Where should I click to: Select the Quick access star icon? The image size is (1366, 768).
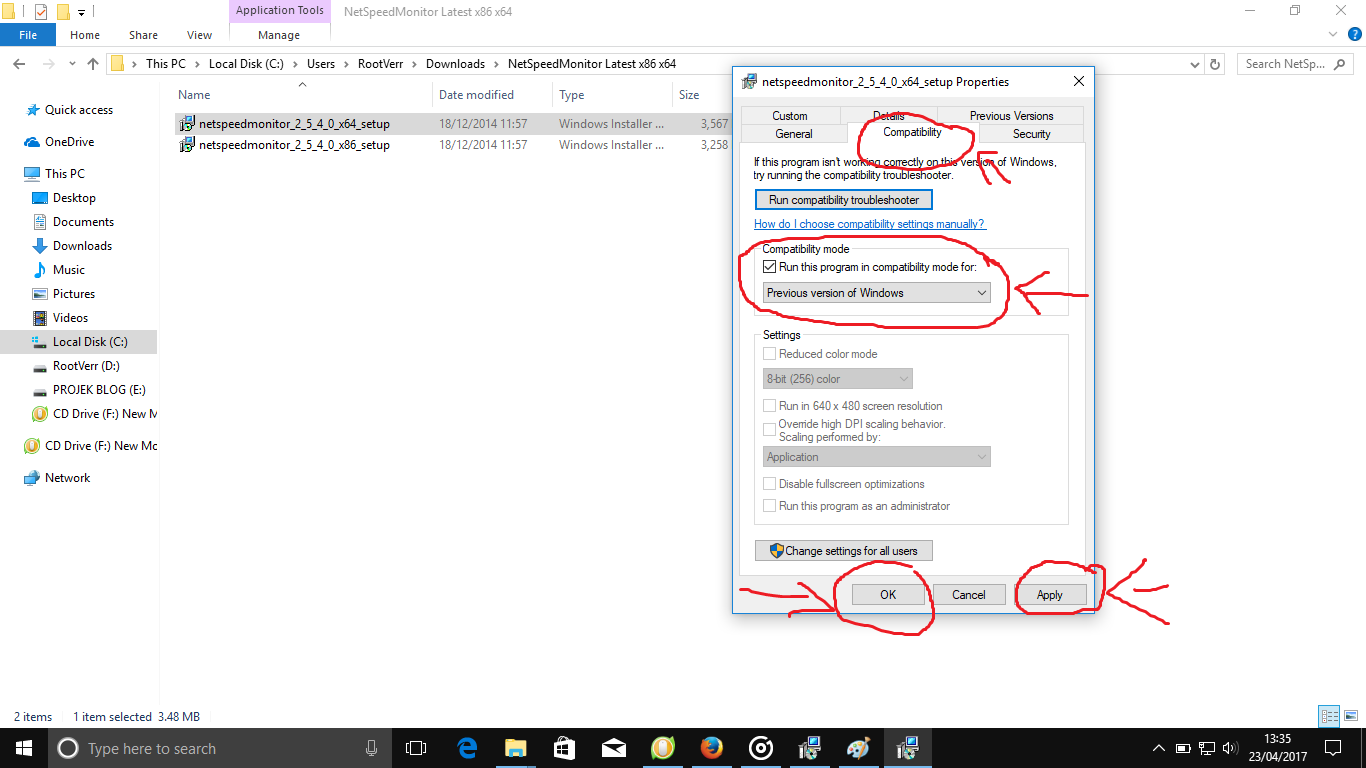(x=33, y=110)
